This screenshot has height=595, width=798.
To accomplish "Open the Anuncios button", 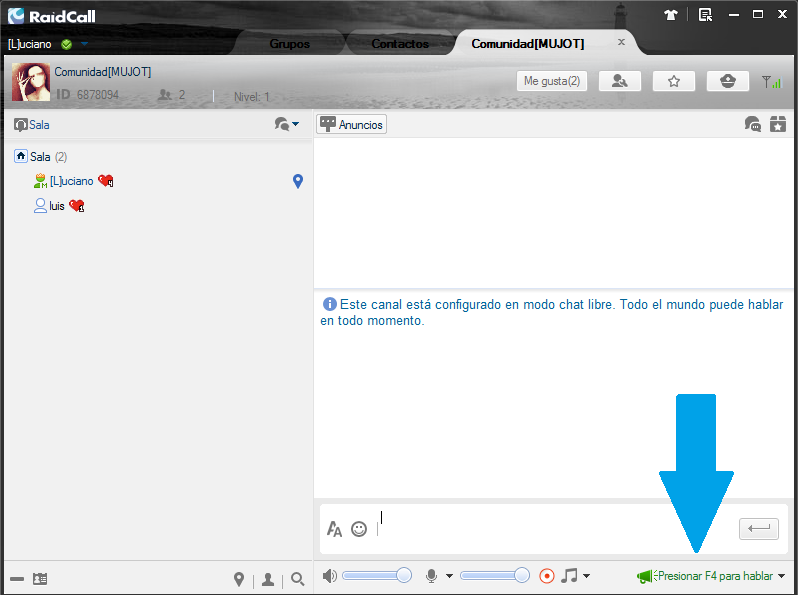I will coord(351,124).
